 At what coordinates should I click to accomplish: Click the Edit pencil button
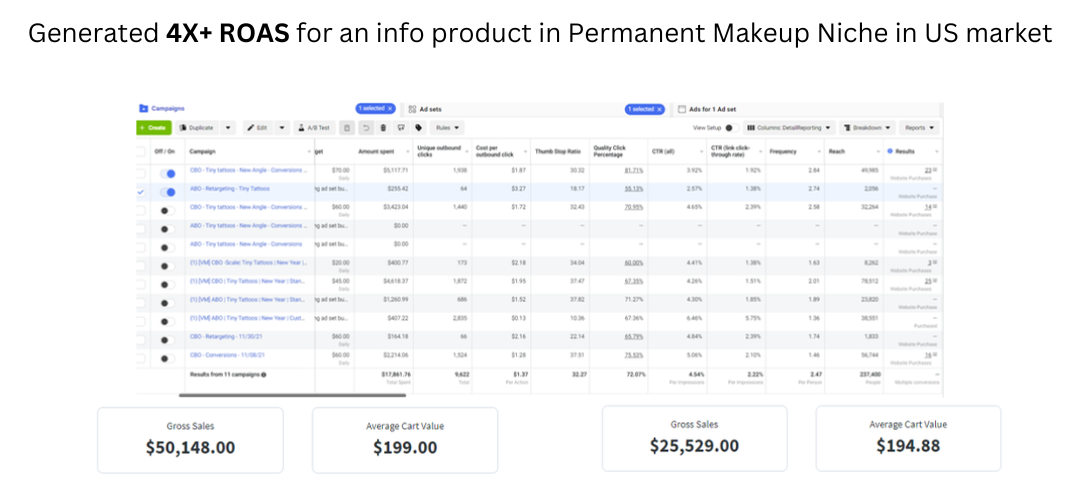point(258,128)
